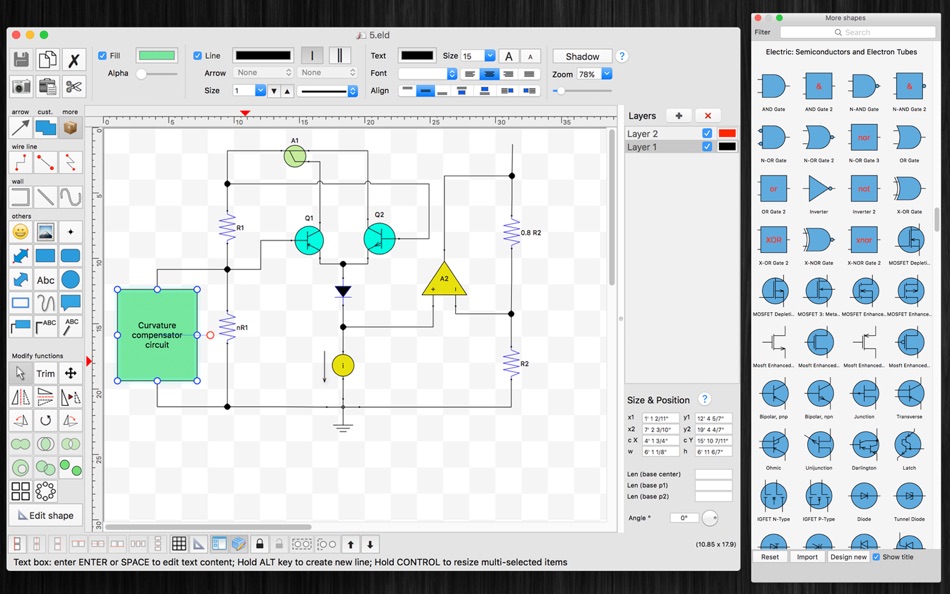The height and width of the screenshot is (594, 950).
Task: Select the Diode shape in More shapes
Action: click(864, 496)
